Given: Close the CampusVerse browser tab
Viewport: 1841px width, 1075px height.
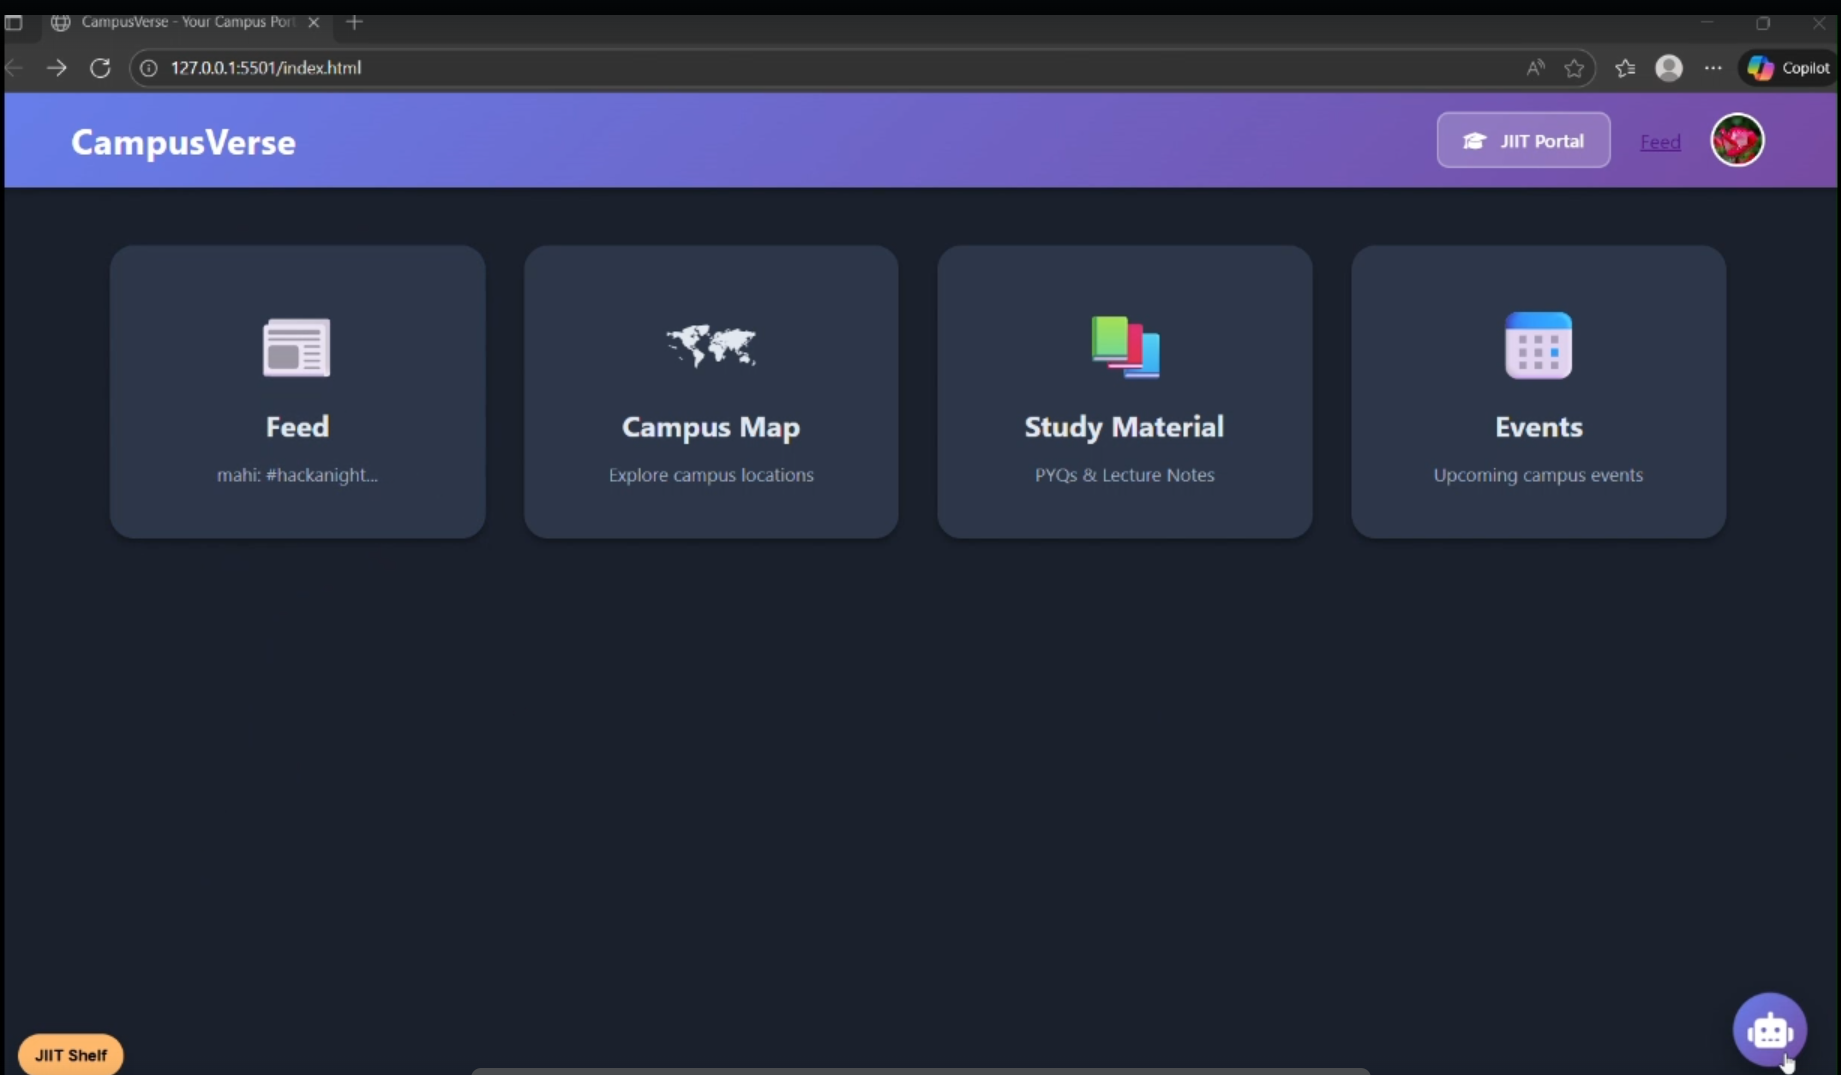Looking at the screenshot, I should (314, 22).
